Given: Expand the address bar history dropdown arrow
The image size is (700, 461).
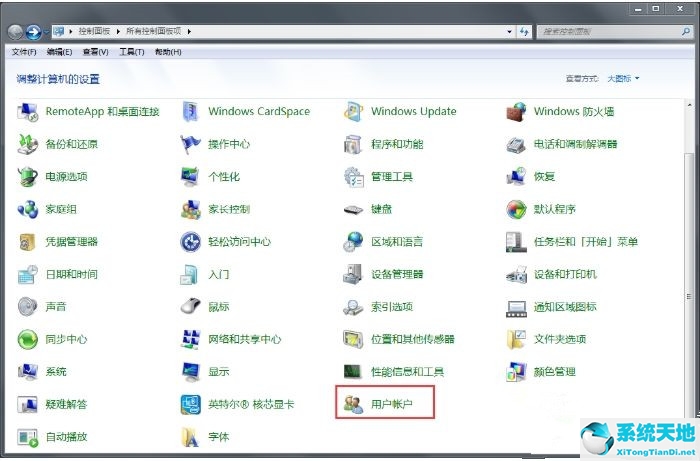Looking at the screenshot, I should (509, 32).
